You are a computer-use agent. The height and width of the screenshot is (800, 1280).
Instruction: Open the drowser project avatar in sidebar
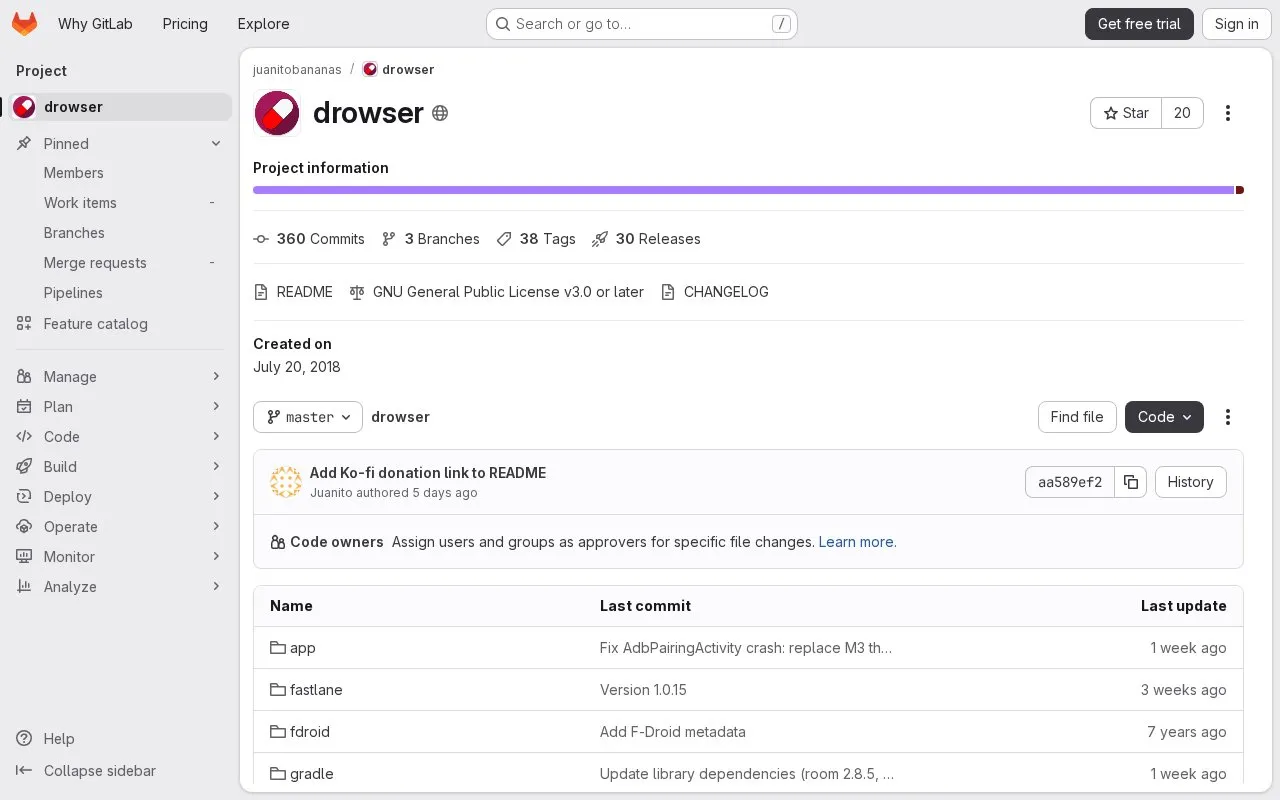[x=24, y=107]
